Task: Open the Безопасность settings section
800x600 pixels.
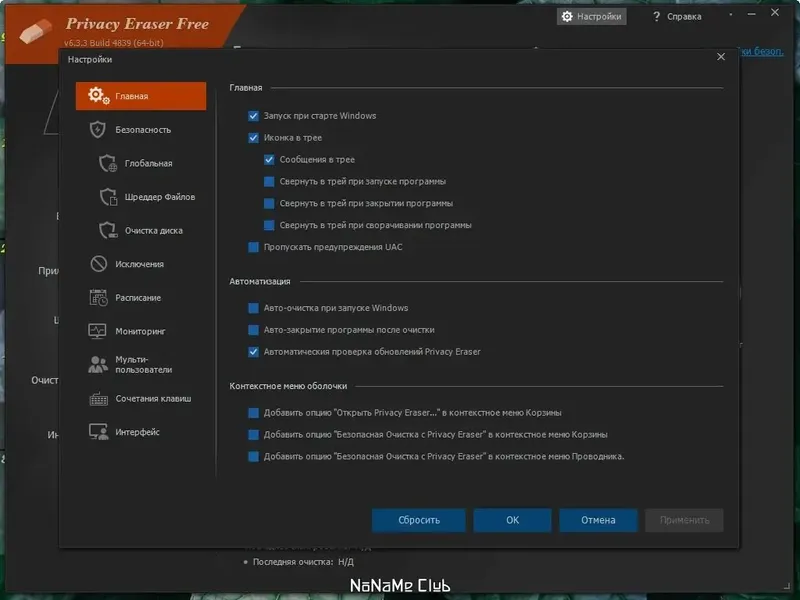Action: (x=141, y=130)
